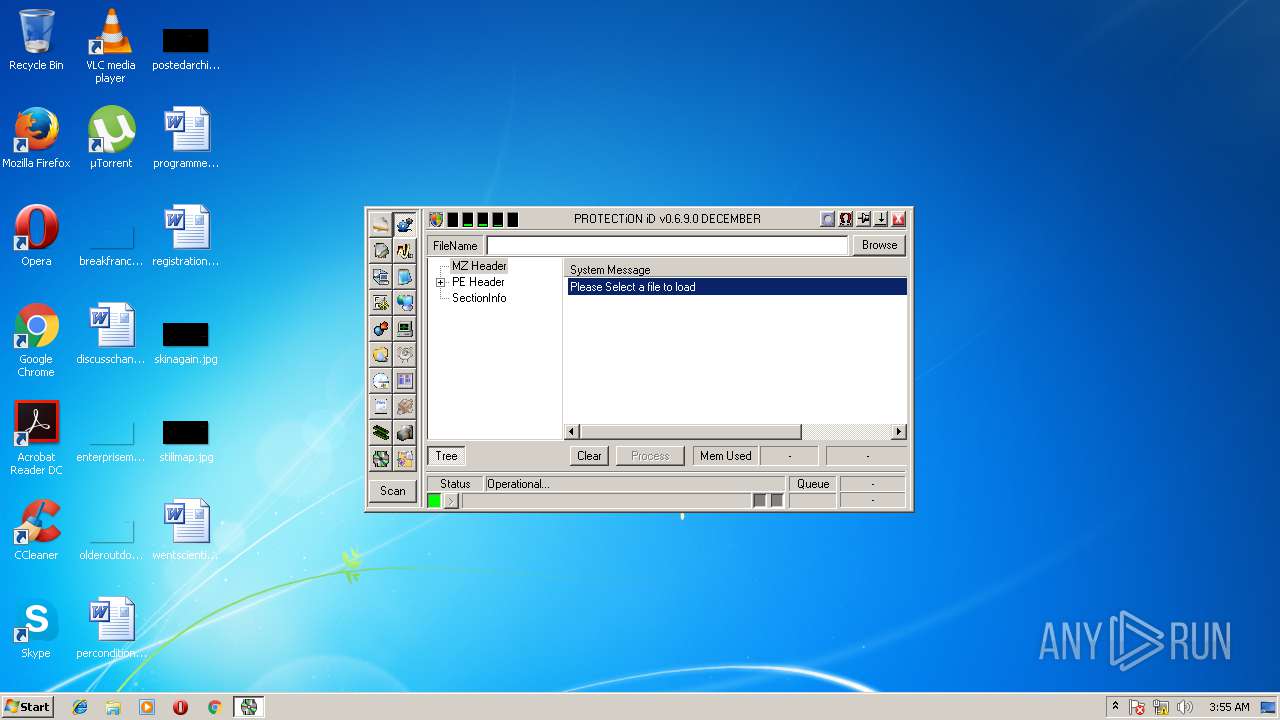Select the notepad sheet sidebar icon
This screenshot has height=720, width=1280.
click(381, 406)
